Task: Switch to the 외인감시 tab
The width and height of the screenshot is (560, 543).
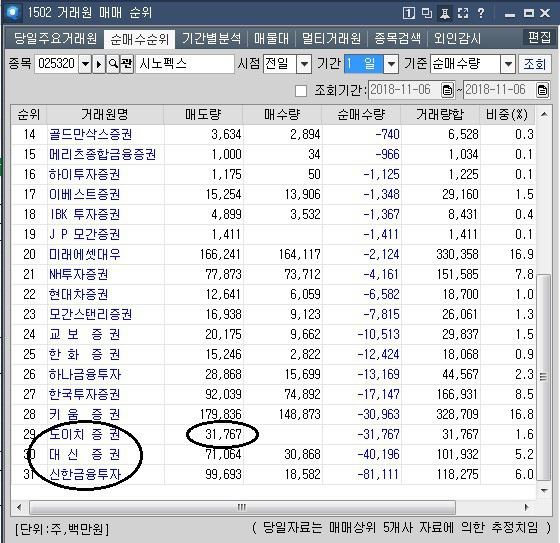Action: click(458, 38)
